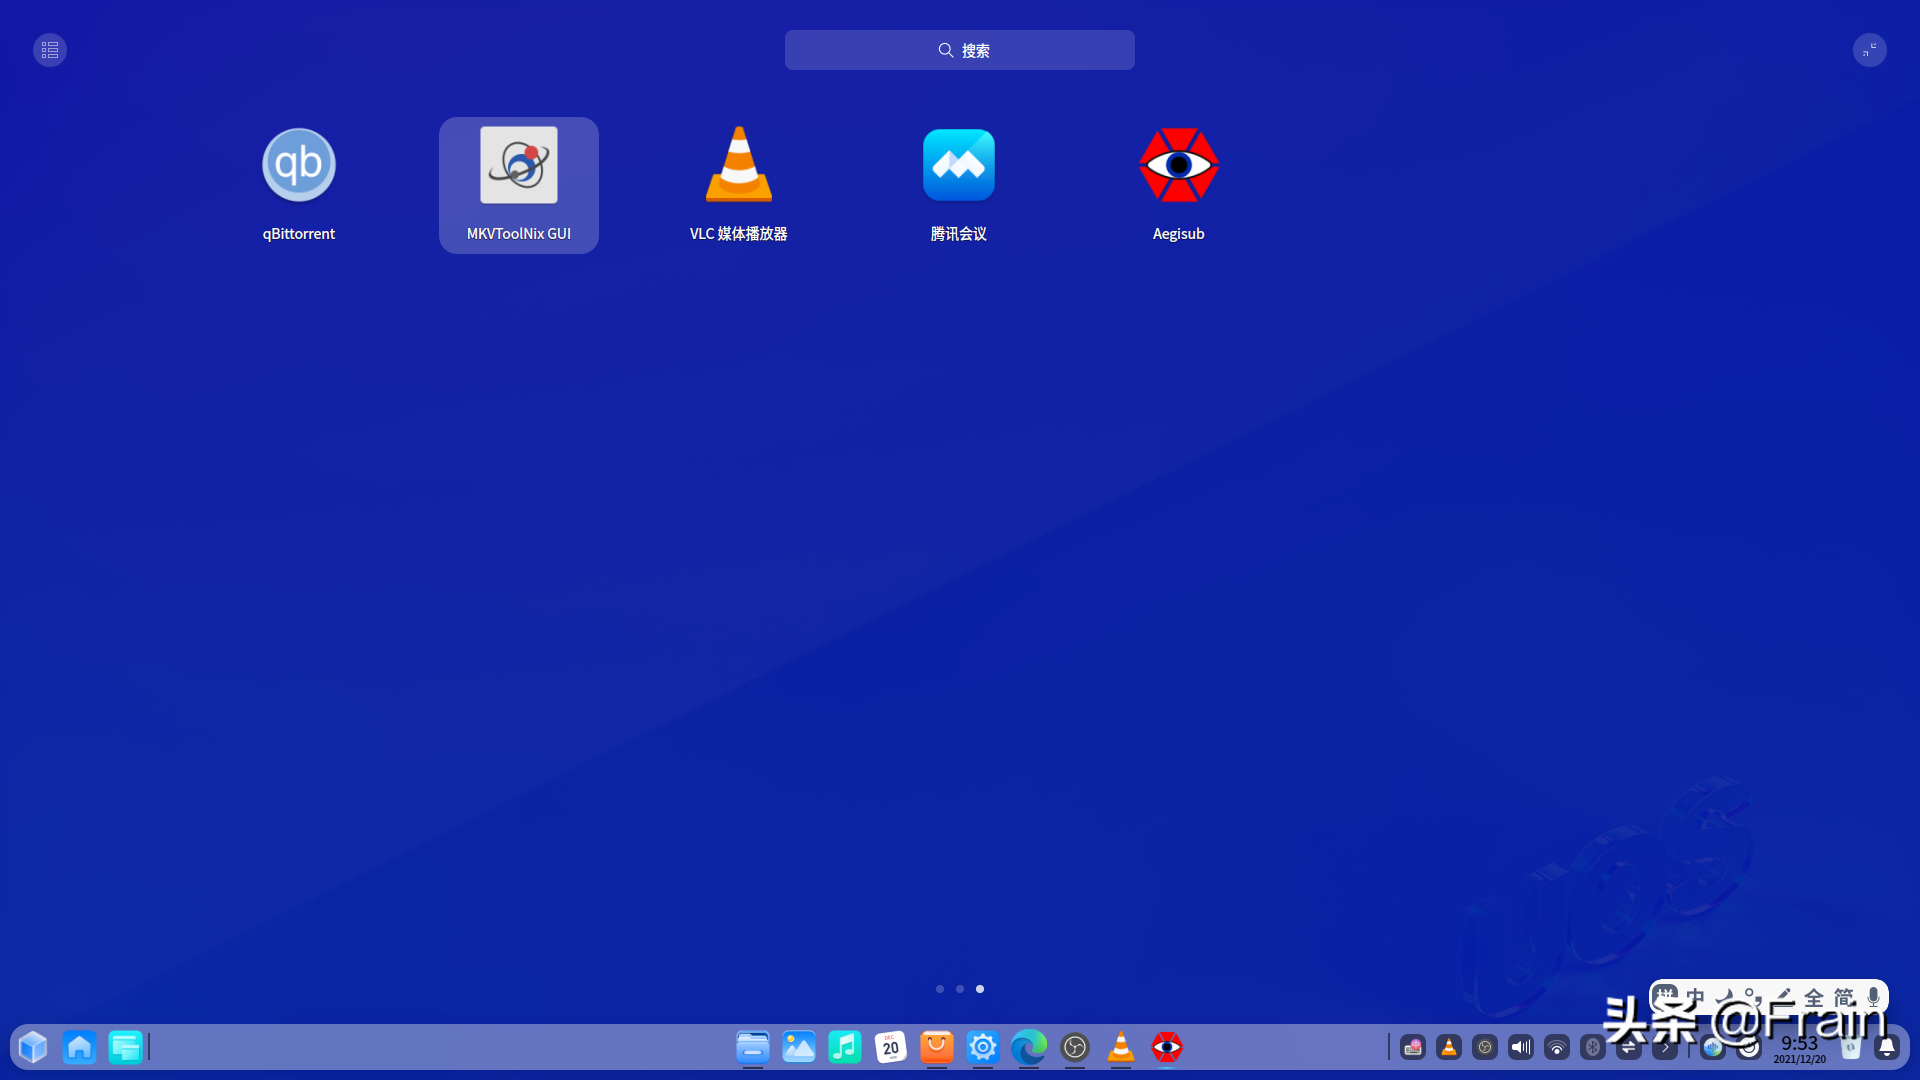The height and width of the screenshot is (1080, 1920).
Task: Open VLC cone in the center dock
Action: coord(1120,1047)
